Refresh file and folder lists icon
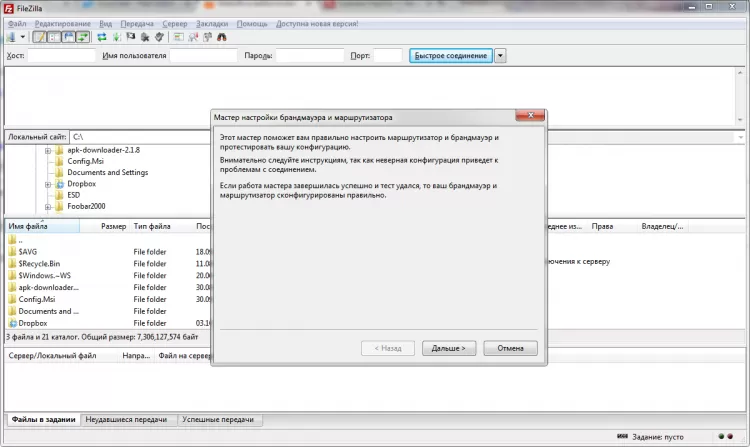The image size is (750, 447). coord(102,37)
